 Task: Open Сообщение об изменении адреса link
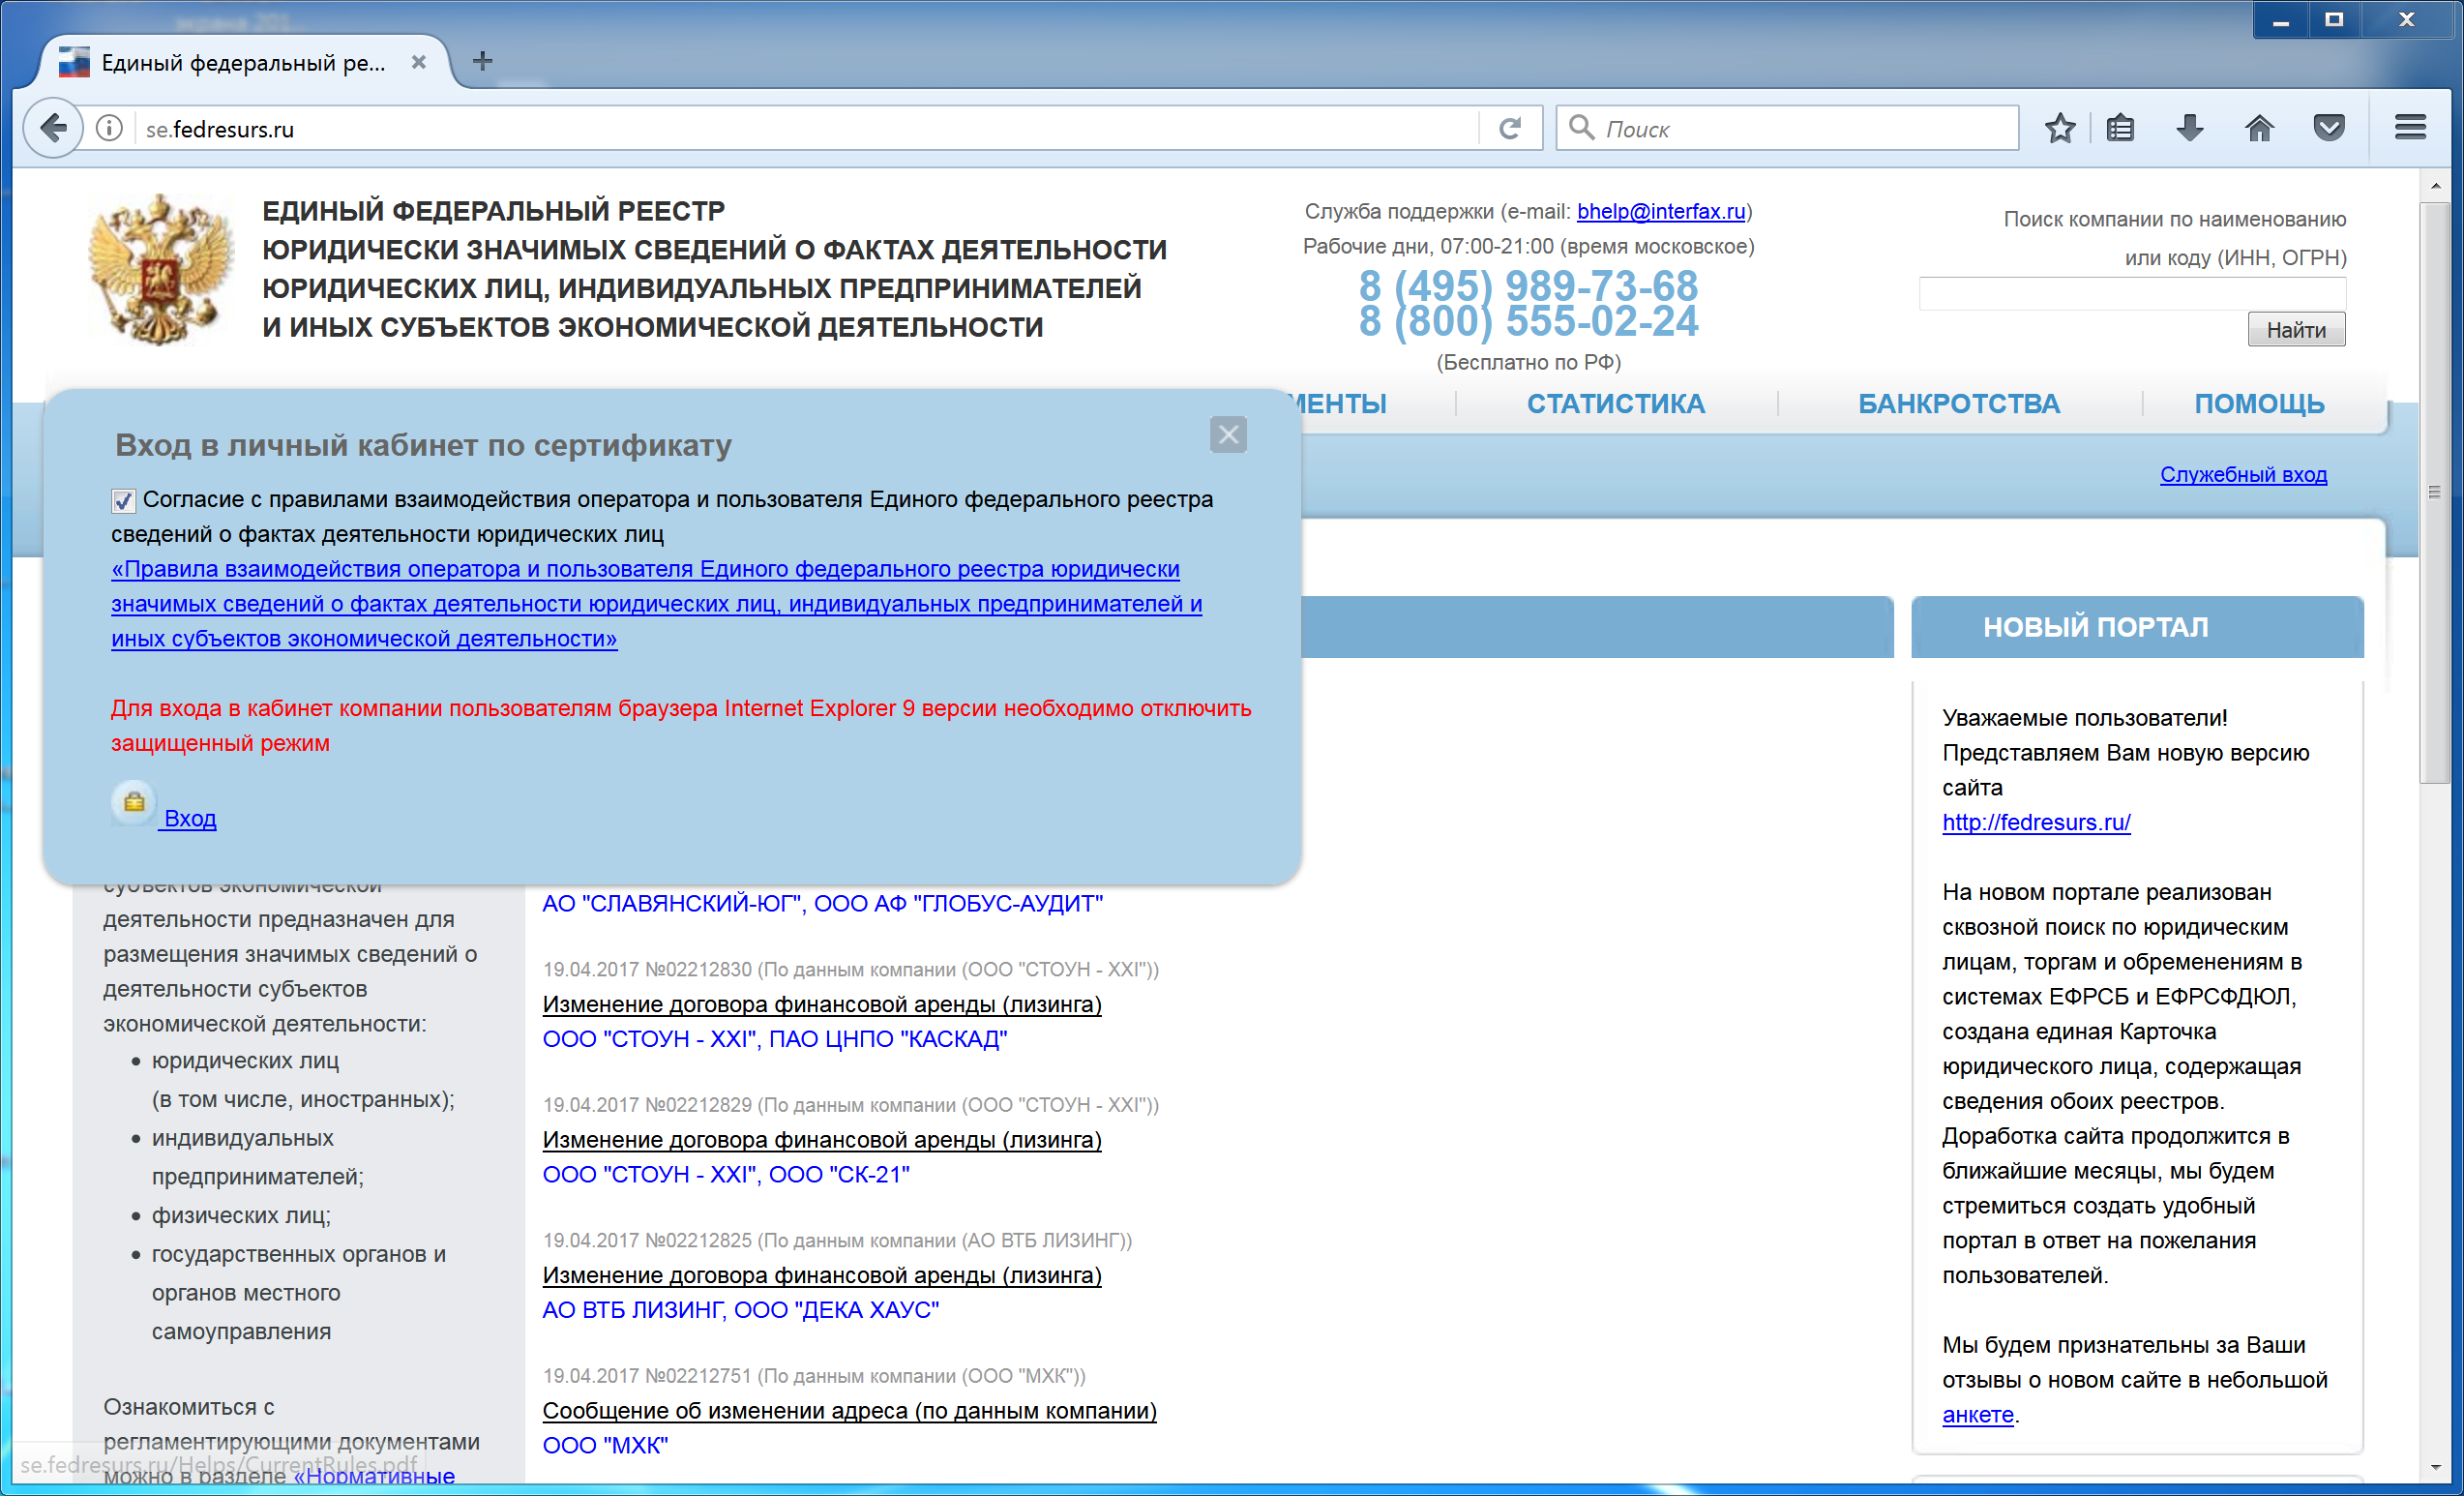click(x=849, y=1410)
